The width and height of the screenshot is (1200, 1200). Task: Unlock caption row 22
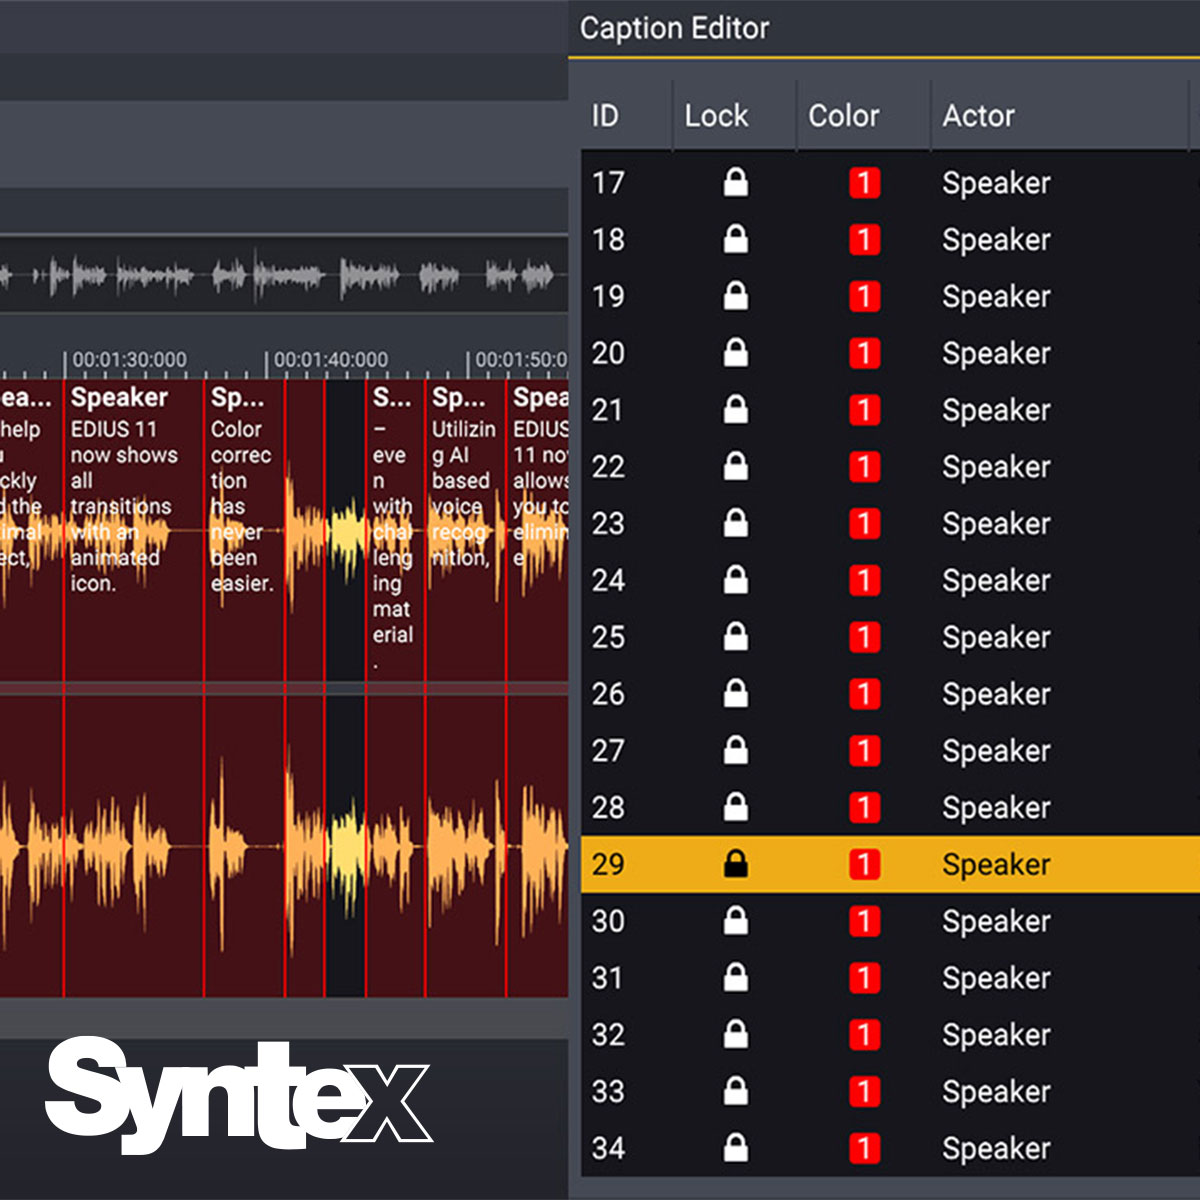point(735,467)
